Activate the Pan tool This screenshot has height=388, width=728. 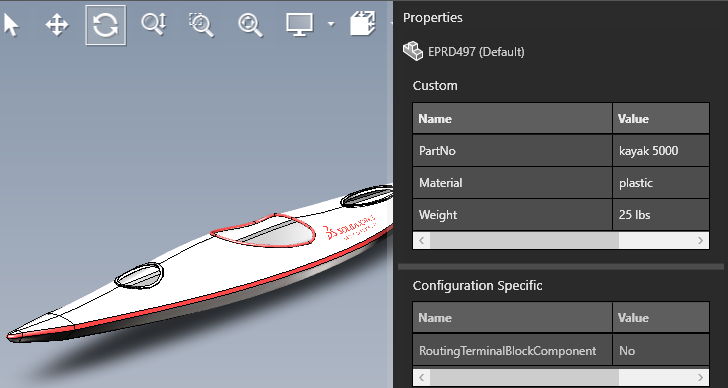point(57,25)
